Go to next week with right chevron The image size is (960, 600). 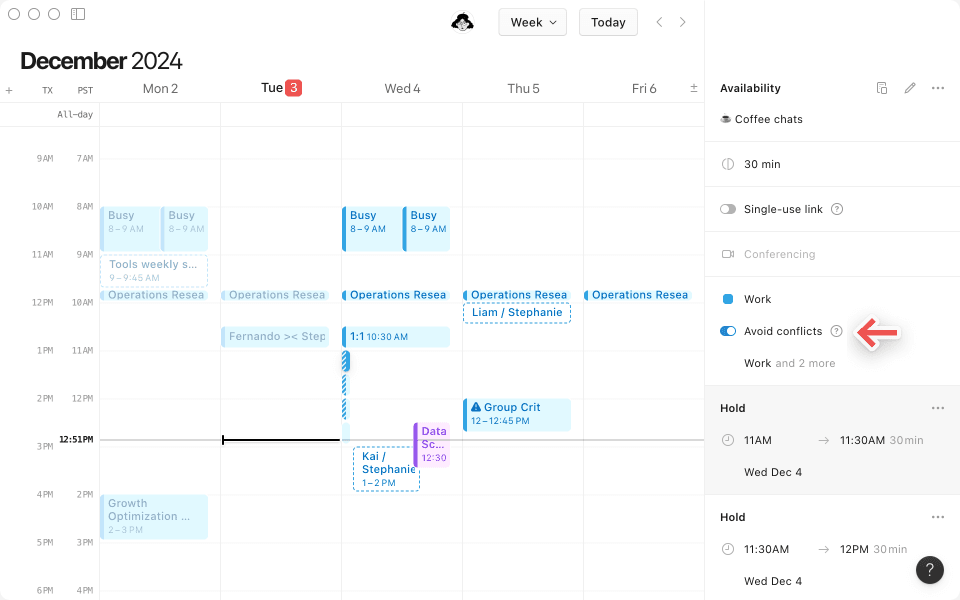click(683, 22)
